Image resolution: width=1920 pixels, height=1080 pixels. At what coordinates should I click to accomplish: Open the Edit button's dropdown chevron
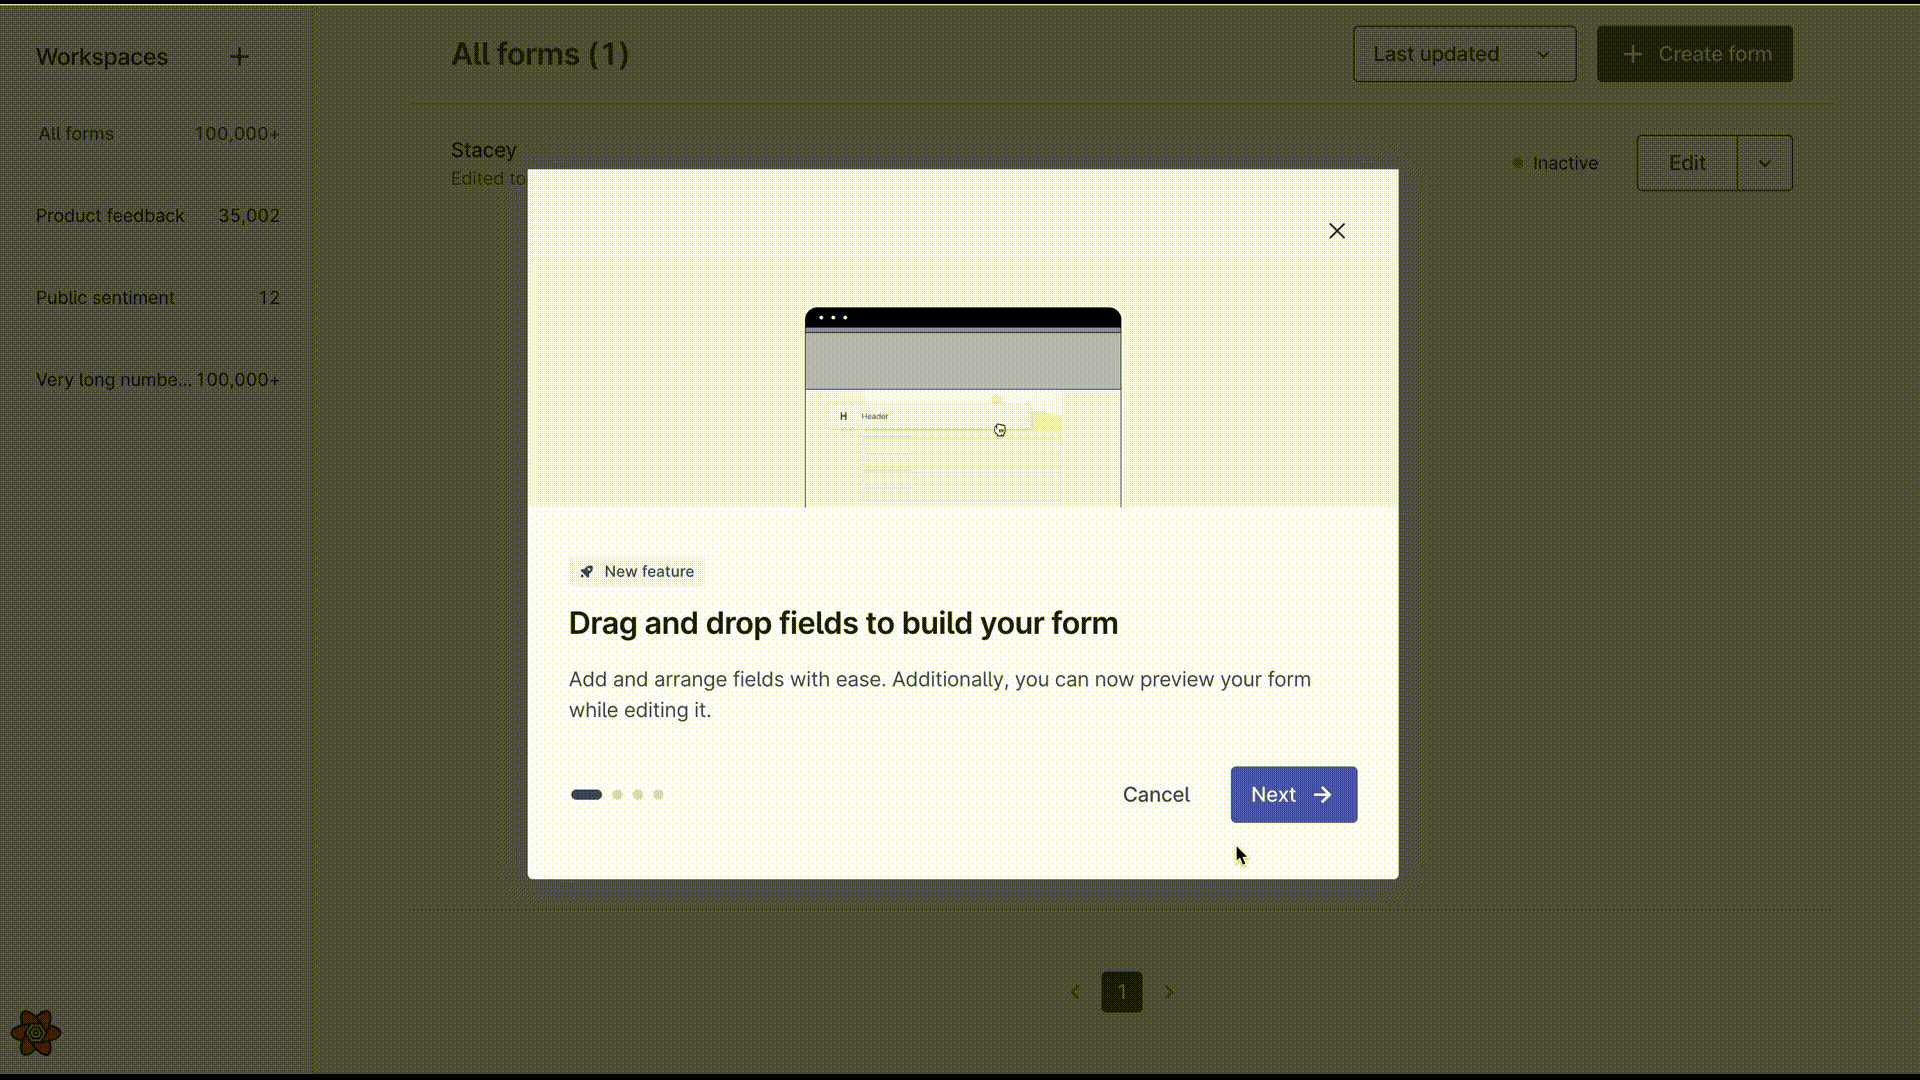point(1764,162)
